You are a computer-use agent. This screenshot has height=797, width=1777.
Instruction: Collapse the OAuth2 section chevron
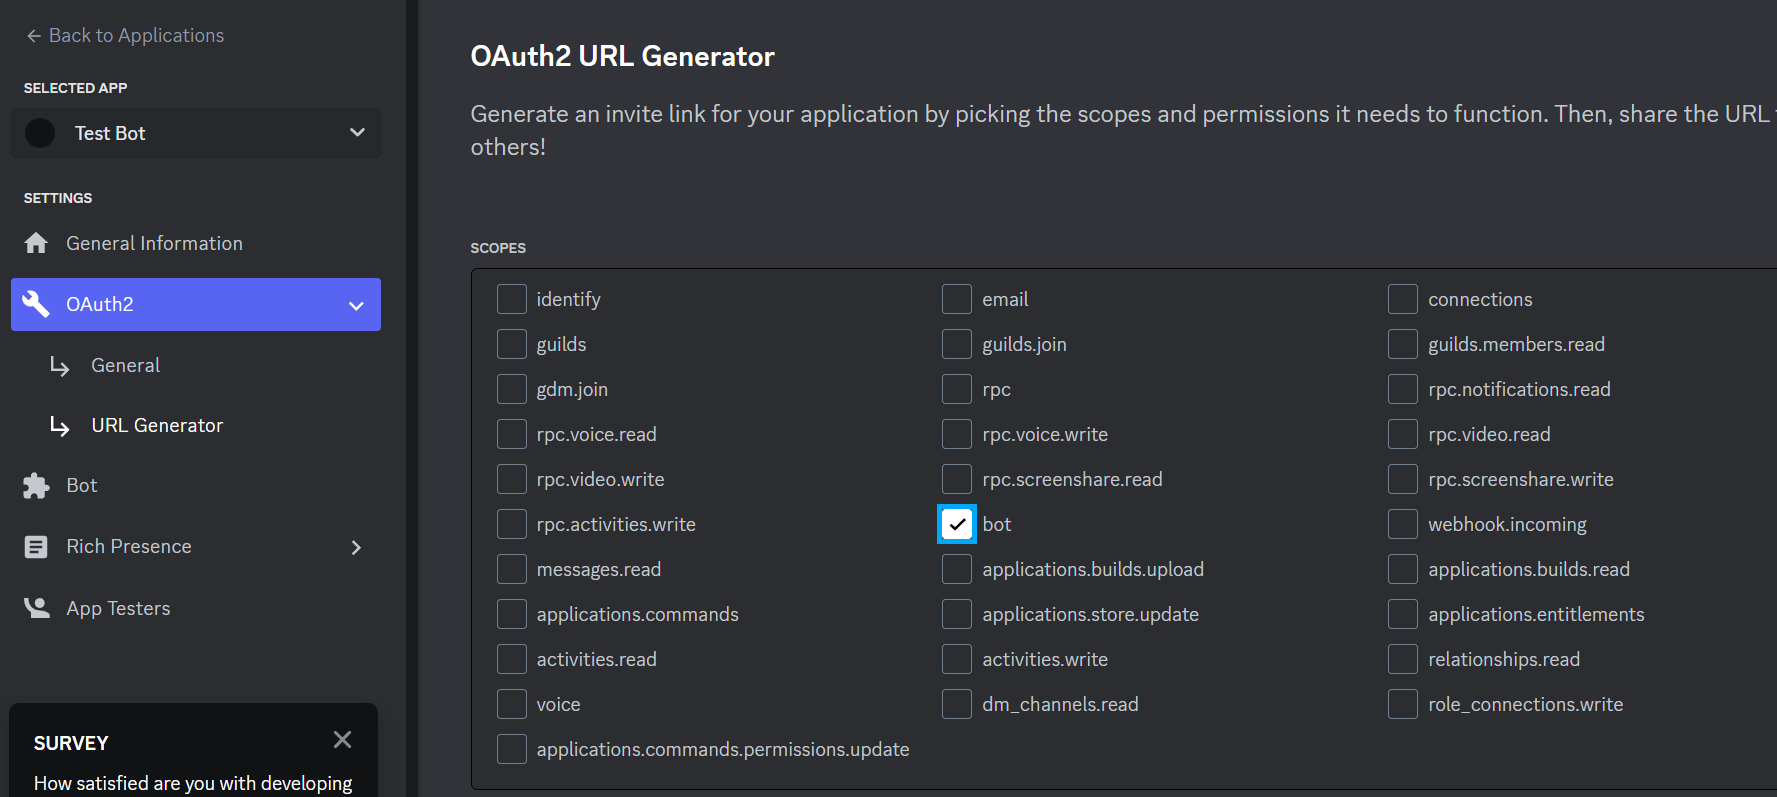[x=356, y=305]
